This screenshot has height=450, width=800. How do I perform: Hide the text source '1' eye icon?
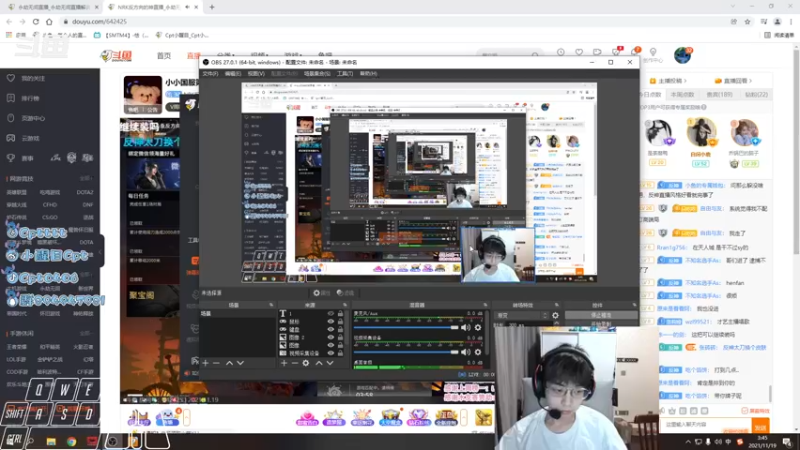tap(331, 314)
